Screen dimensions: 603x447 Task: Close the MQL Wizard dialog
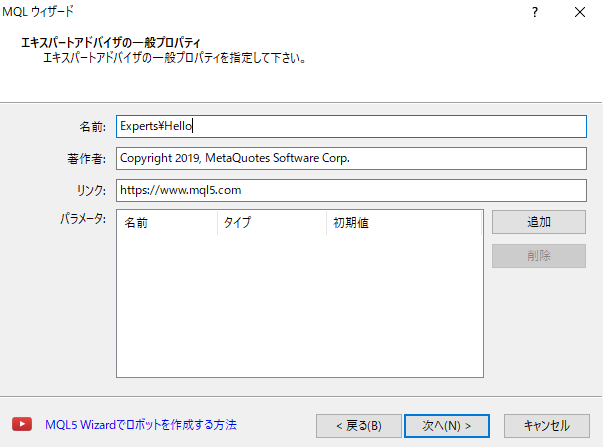[x=580, y=12]
